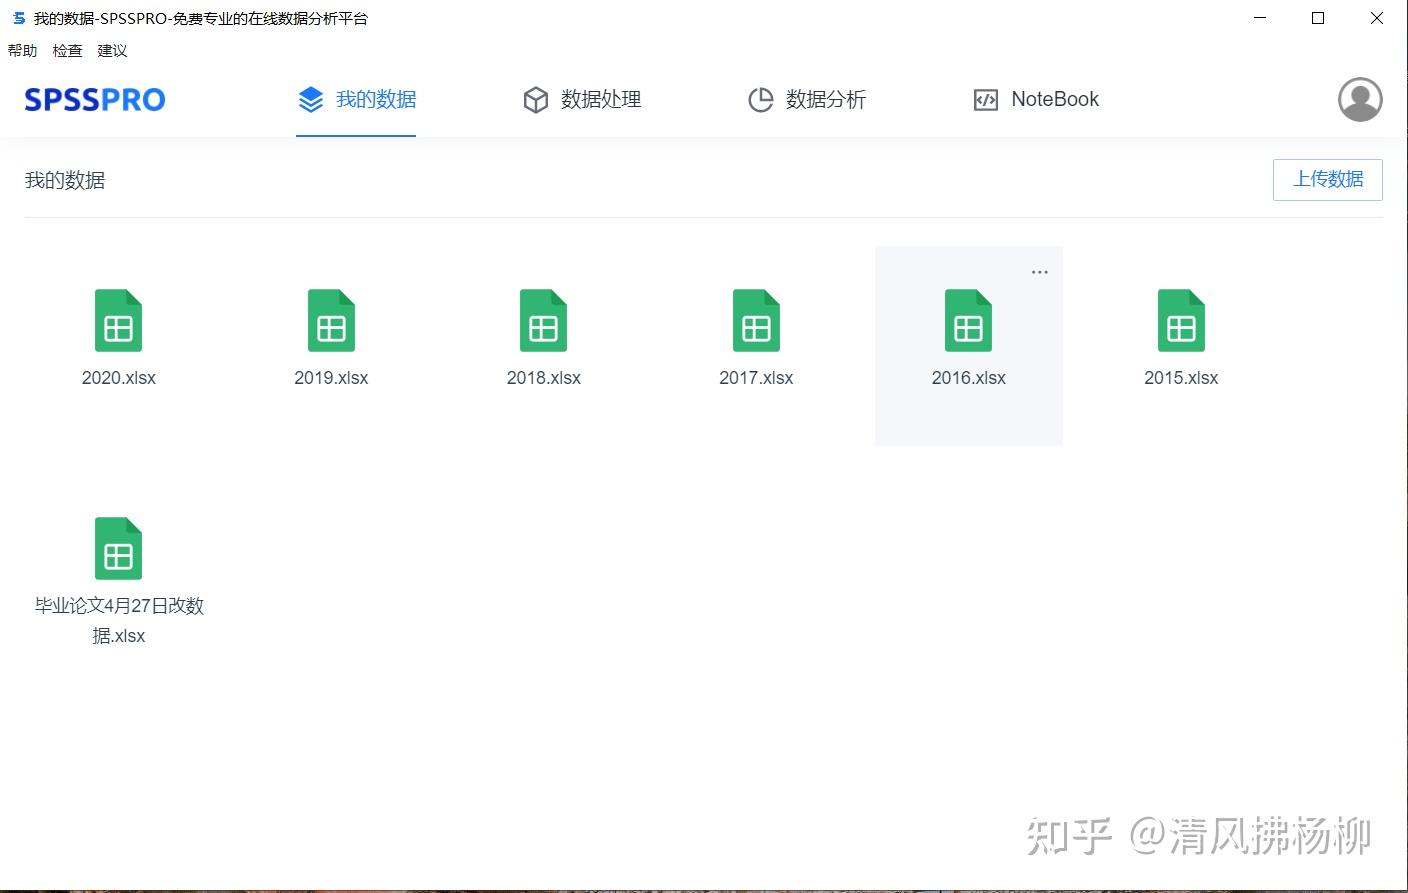Open the 2015.xlsx spreadsheet icon
1408x893 pixels.
[x=1181, y=321]
